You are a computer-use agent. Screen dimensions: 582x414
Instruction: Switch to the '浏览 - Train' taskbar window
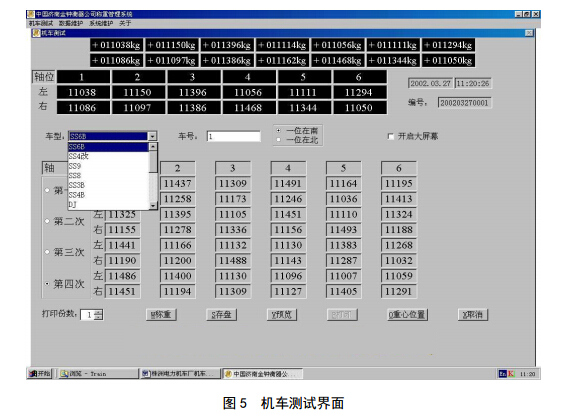(x=98, y=374)
